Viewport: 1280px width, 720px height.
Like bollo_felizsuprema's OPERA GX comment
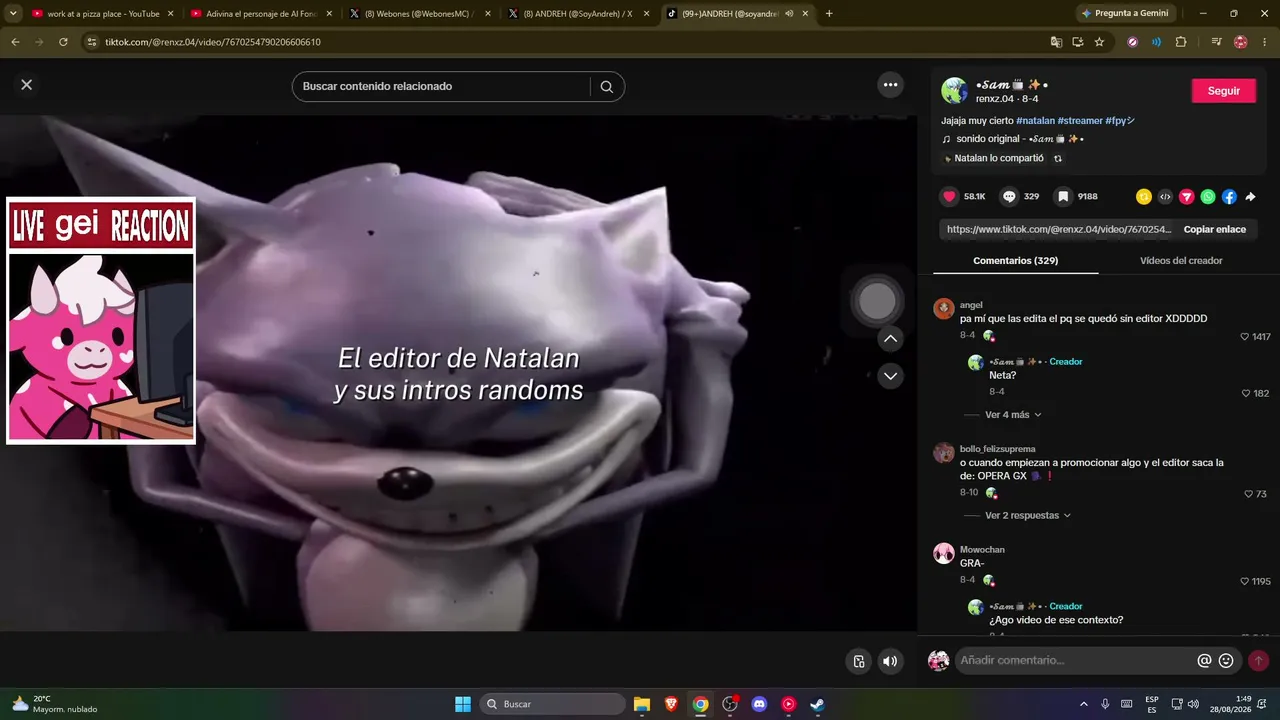pos(1248,494)
